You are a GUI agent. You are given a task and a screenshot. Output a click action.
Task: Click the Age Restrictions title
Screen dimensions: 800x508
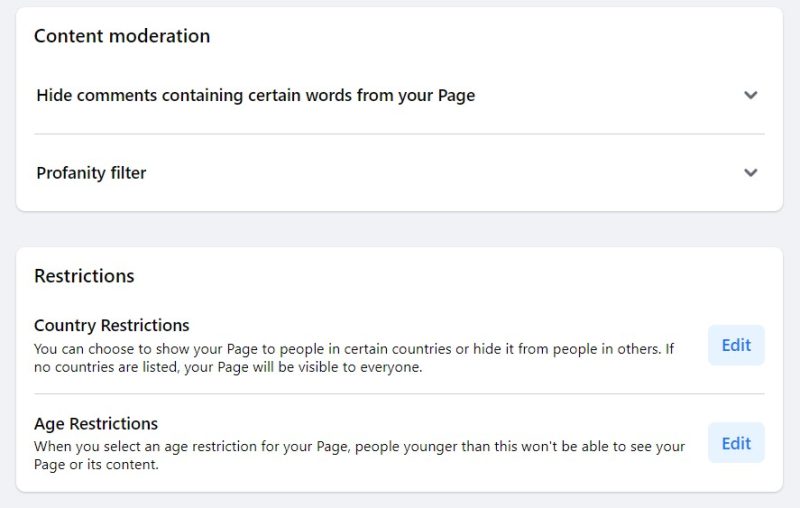(96, 423)
